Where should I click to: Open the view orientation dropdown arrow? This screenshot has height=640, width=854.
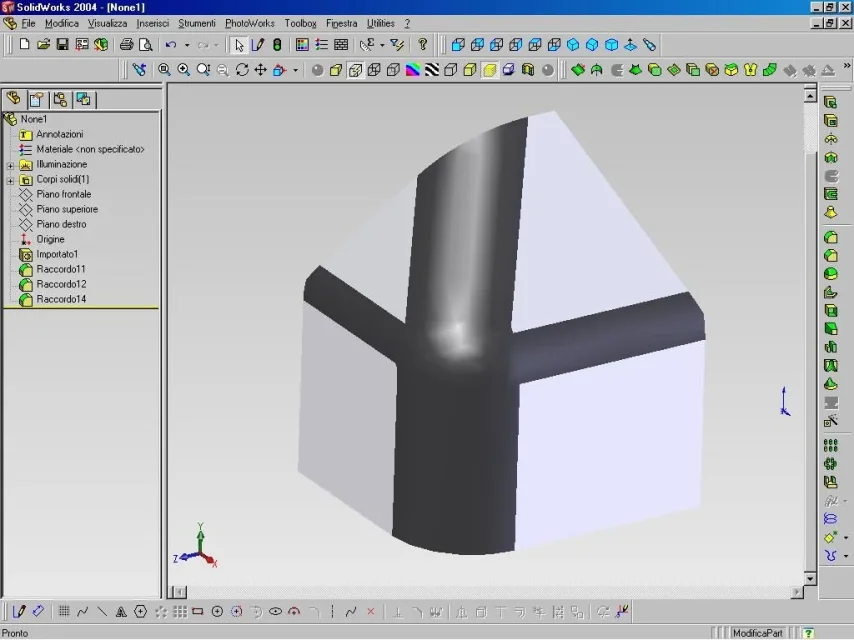pyautogui.click(x=296, y=70)
